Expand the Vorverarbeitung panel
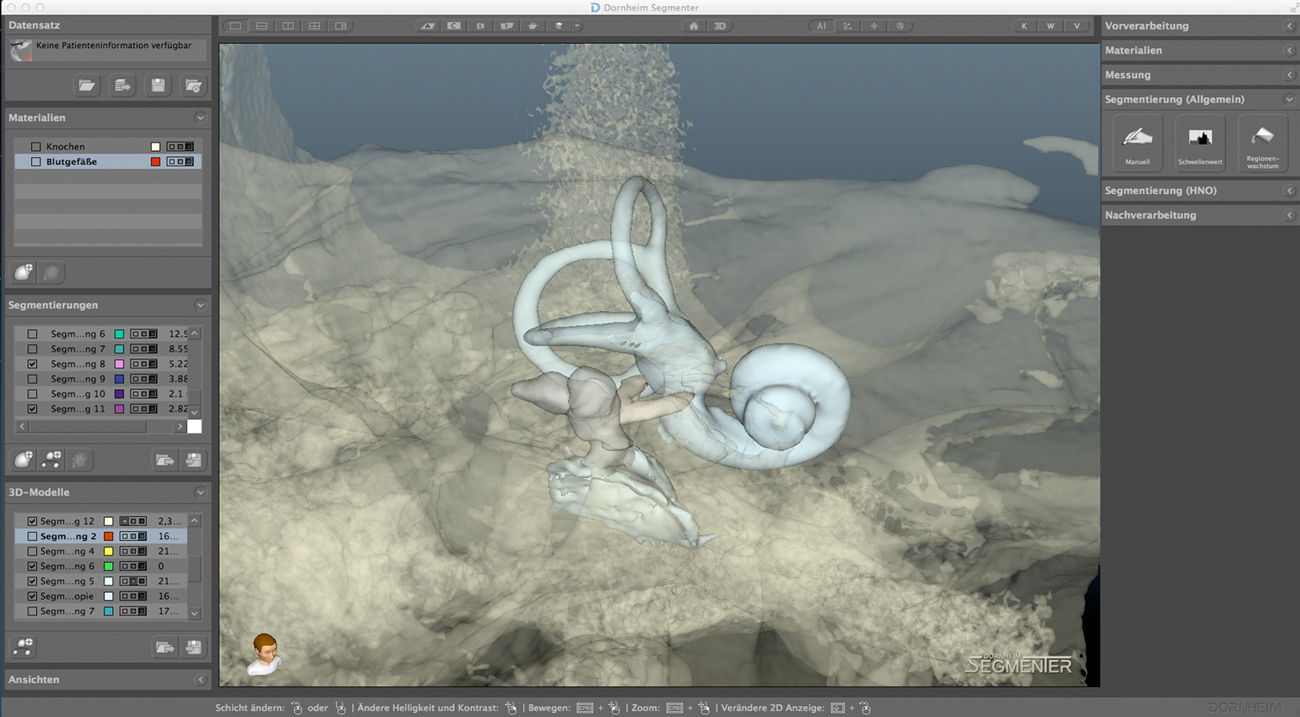 [1198, 26]
